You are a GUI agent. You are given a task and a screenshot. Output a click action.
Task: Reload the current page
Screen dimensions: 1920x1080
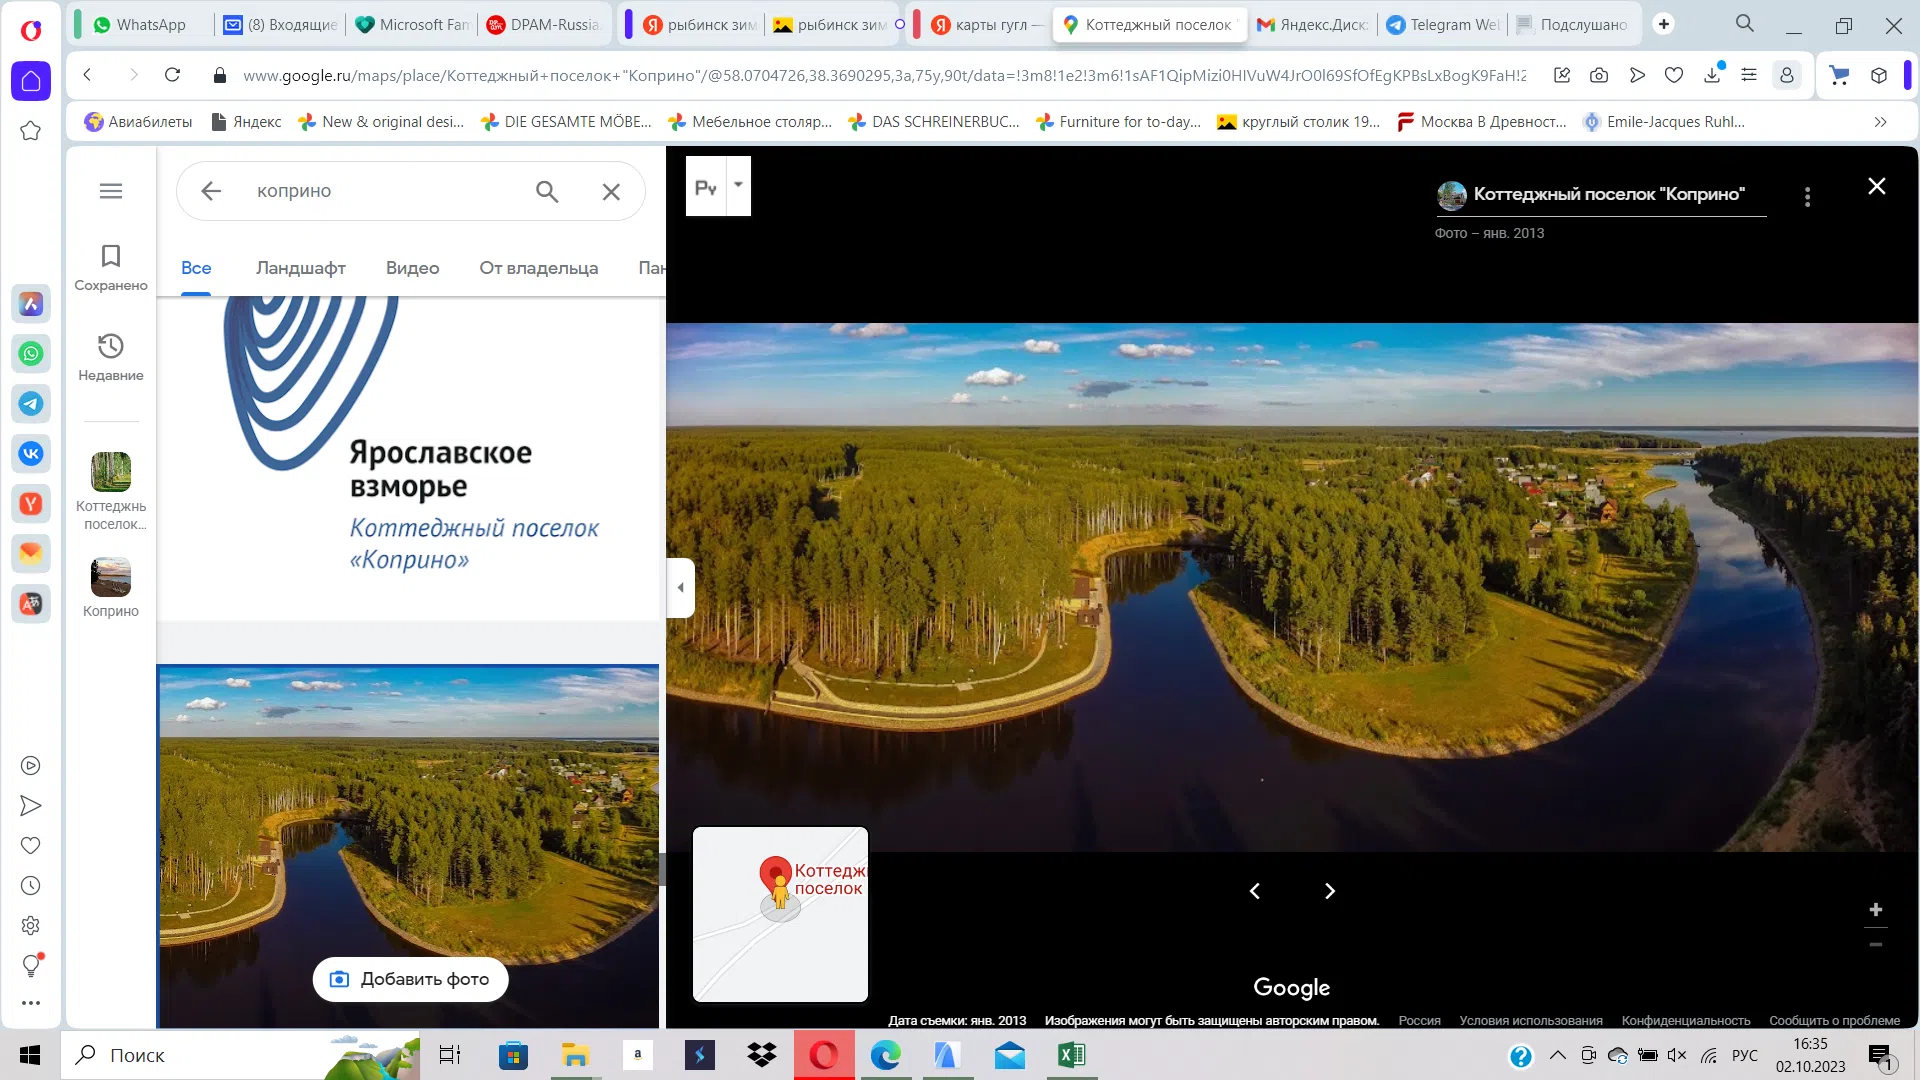[x=172, y=75]
